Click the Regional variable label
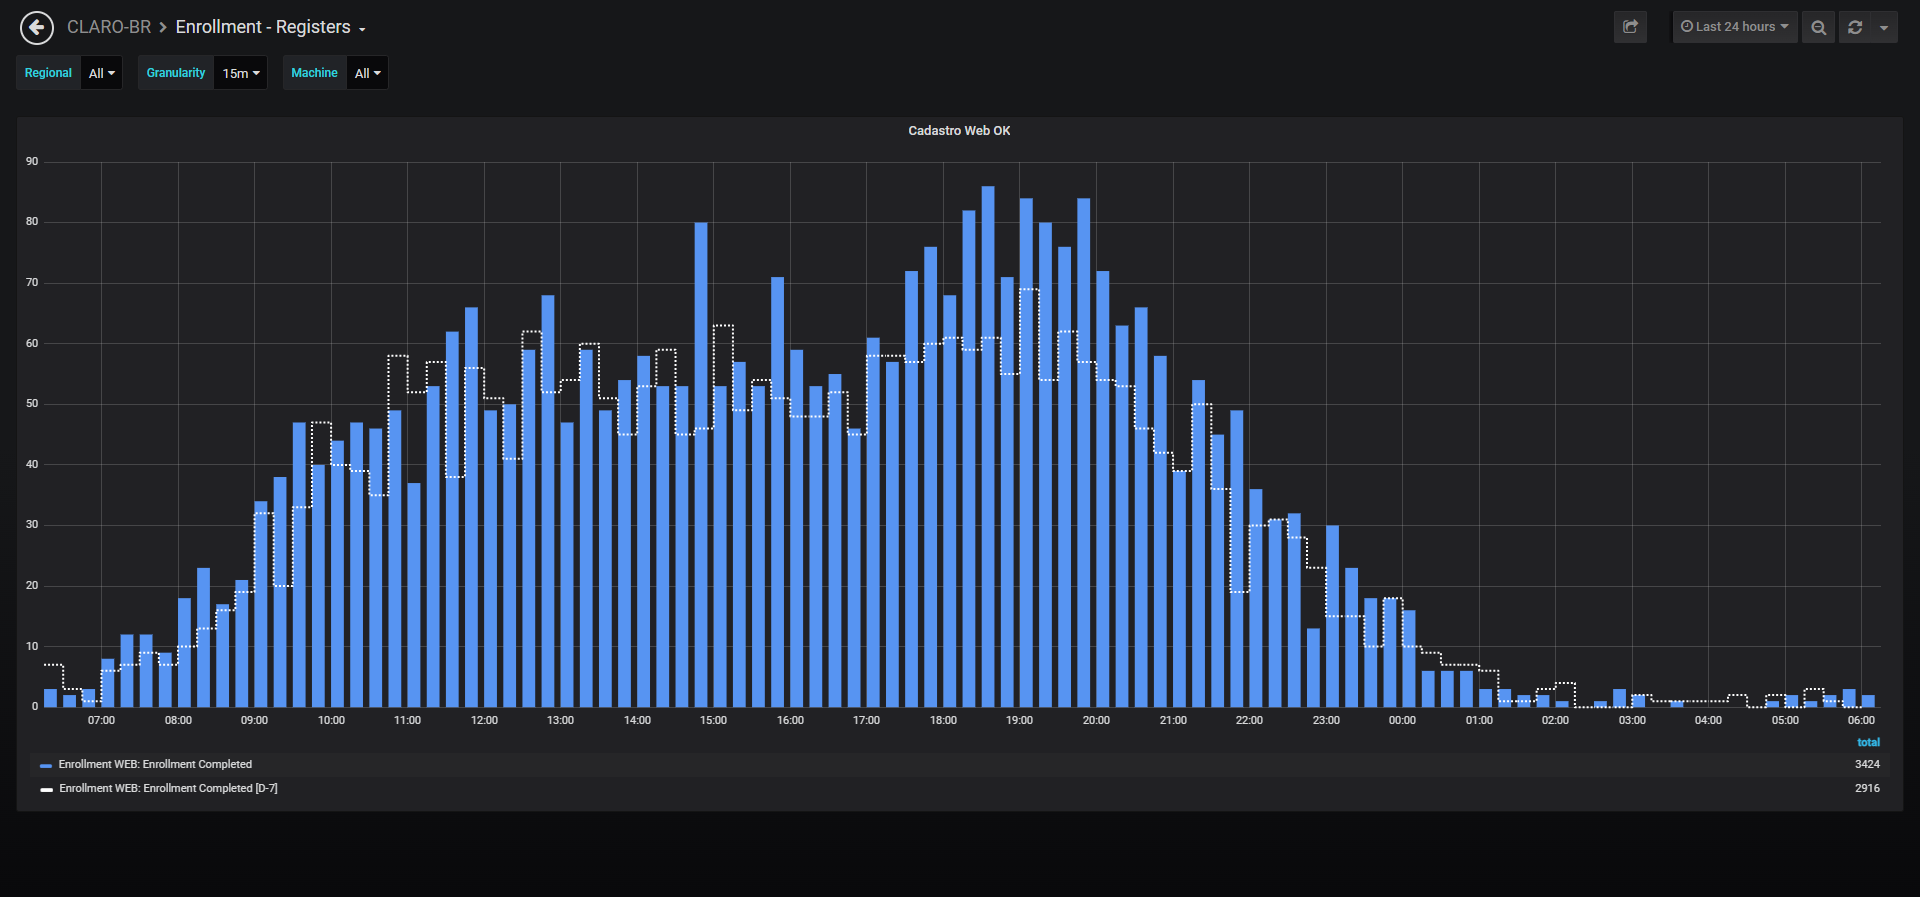The height and width of the screenshot is (897, 1920). pyautogui.click(x=48, y=73)
